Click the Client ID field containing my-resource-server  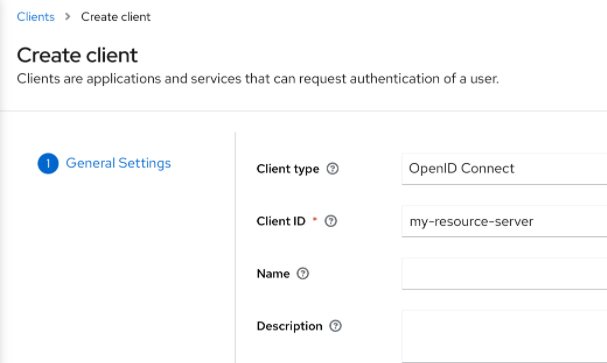[x=504, y=221]
